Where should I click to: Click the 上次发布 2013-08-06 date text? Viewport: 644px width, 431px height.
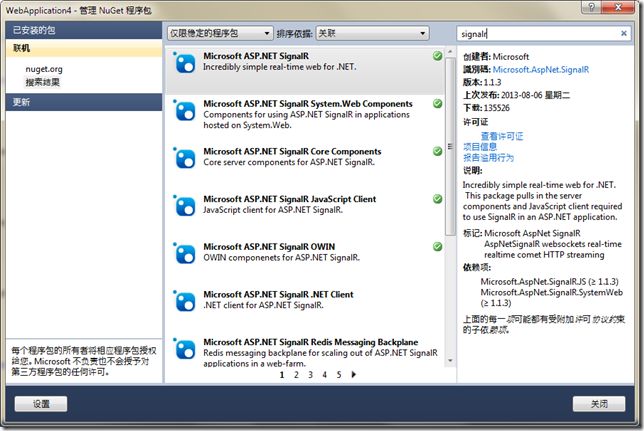517,95
